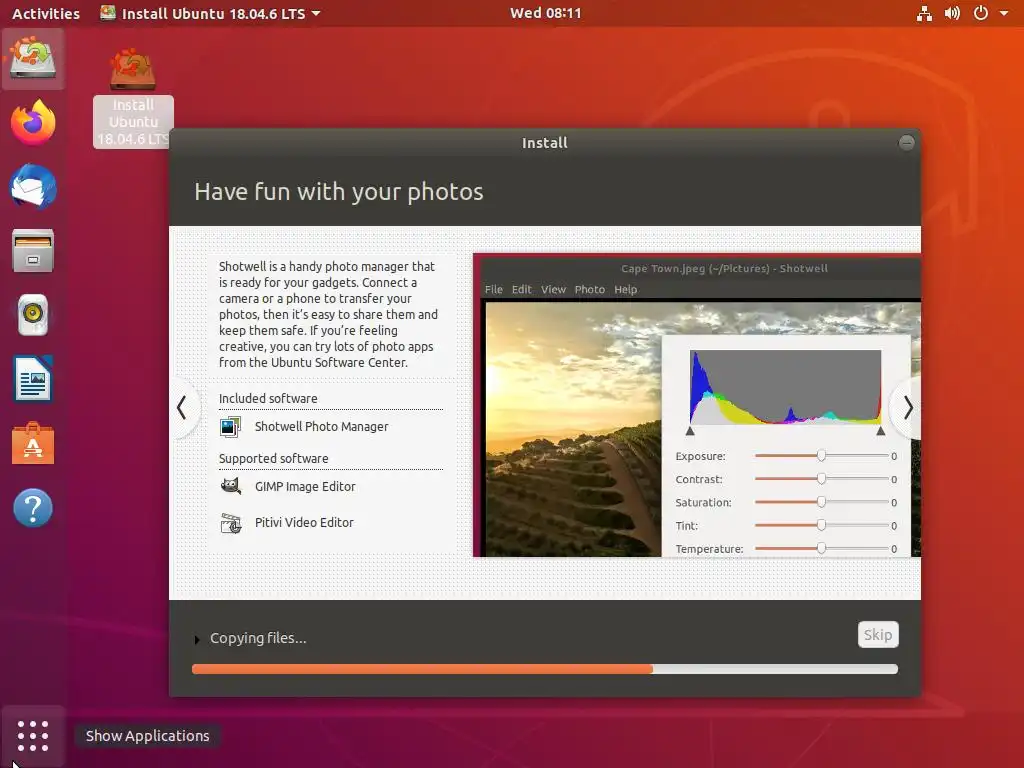Click the 'Shotwell Photo Manager' label
Screen dimensions: 1024x768
[321, 426]
